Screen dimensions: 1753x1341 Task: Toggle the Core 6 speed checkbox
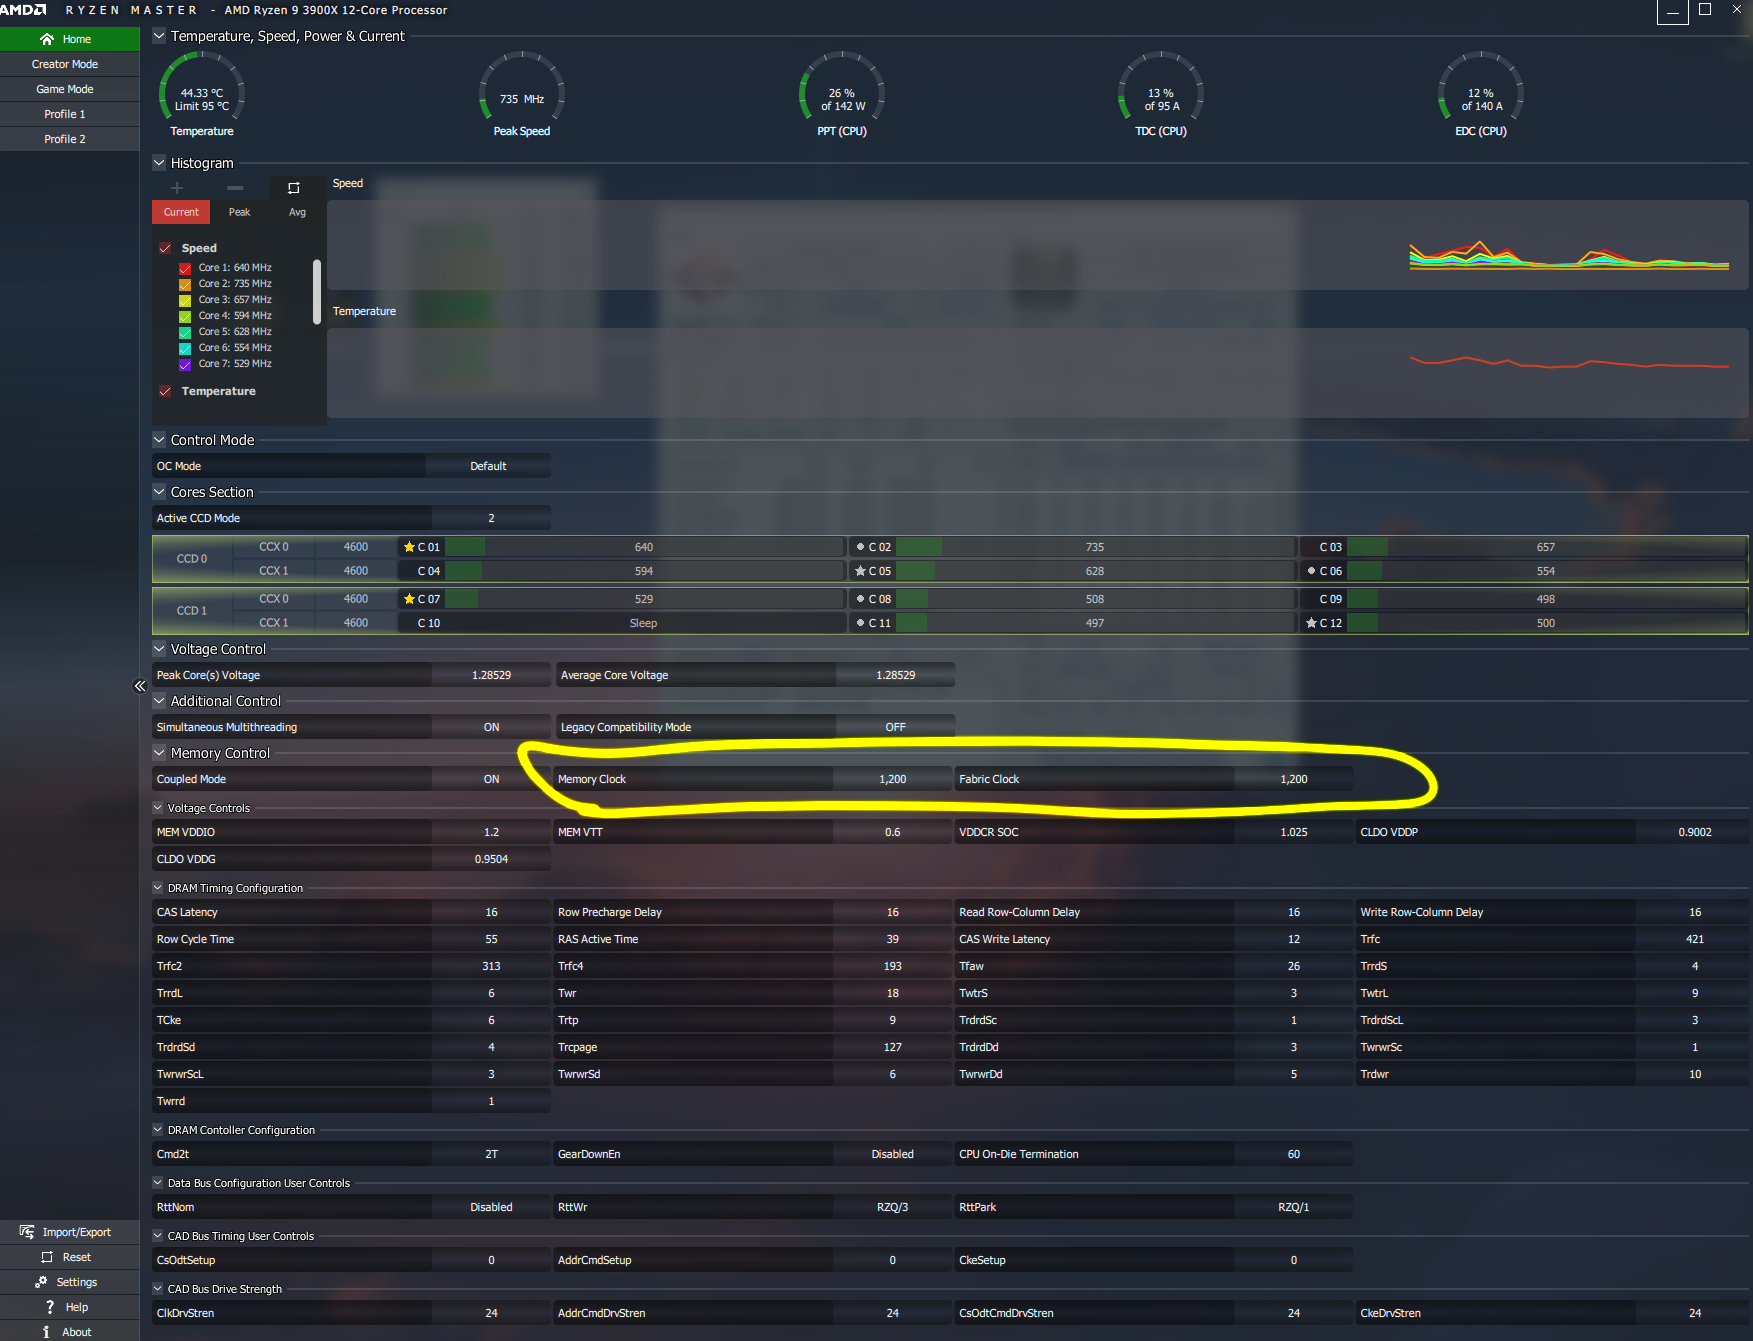[x=185, y=348]
